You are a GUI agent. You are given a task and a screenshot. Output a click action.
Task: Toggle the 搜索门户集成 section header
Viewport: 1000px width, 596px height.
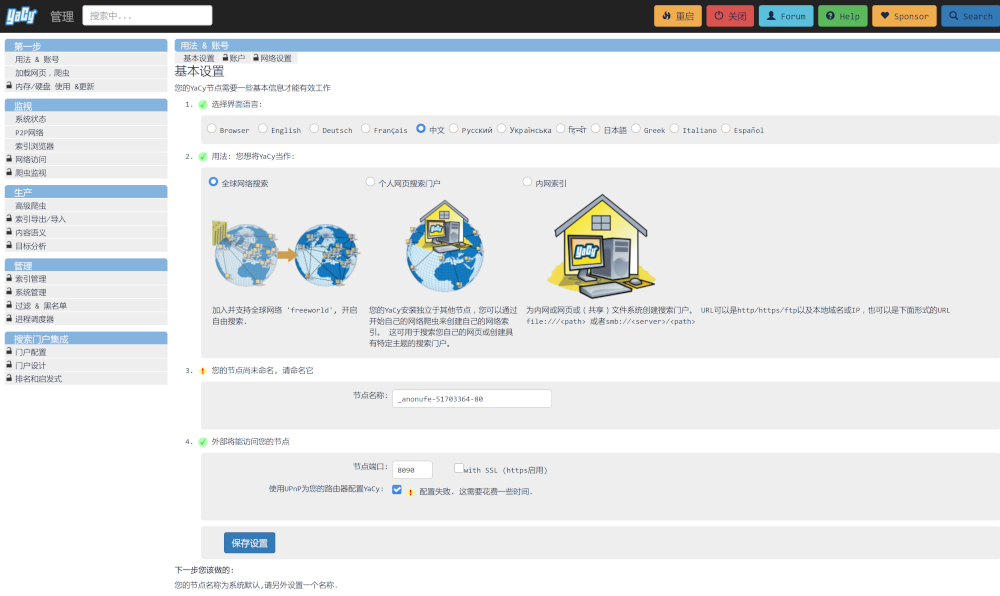click(x=85, y=339)
